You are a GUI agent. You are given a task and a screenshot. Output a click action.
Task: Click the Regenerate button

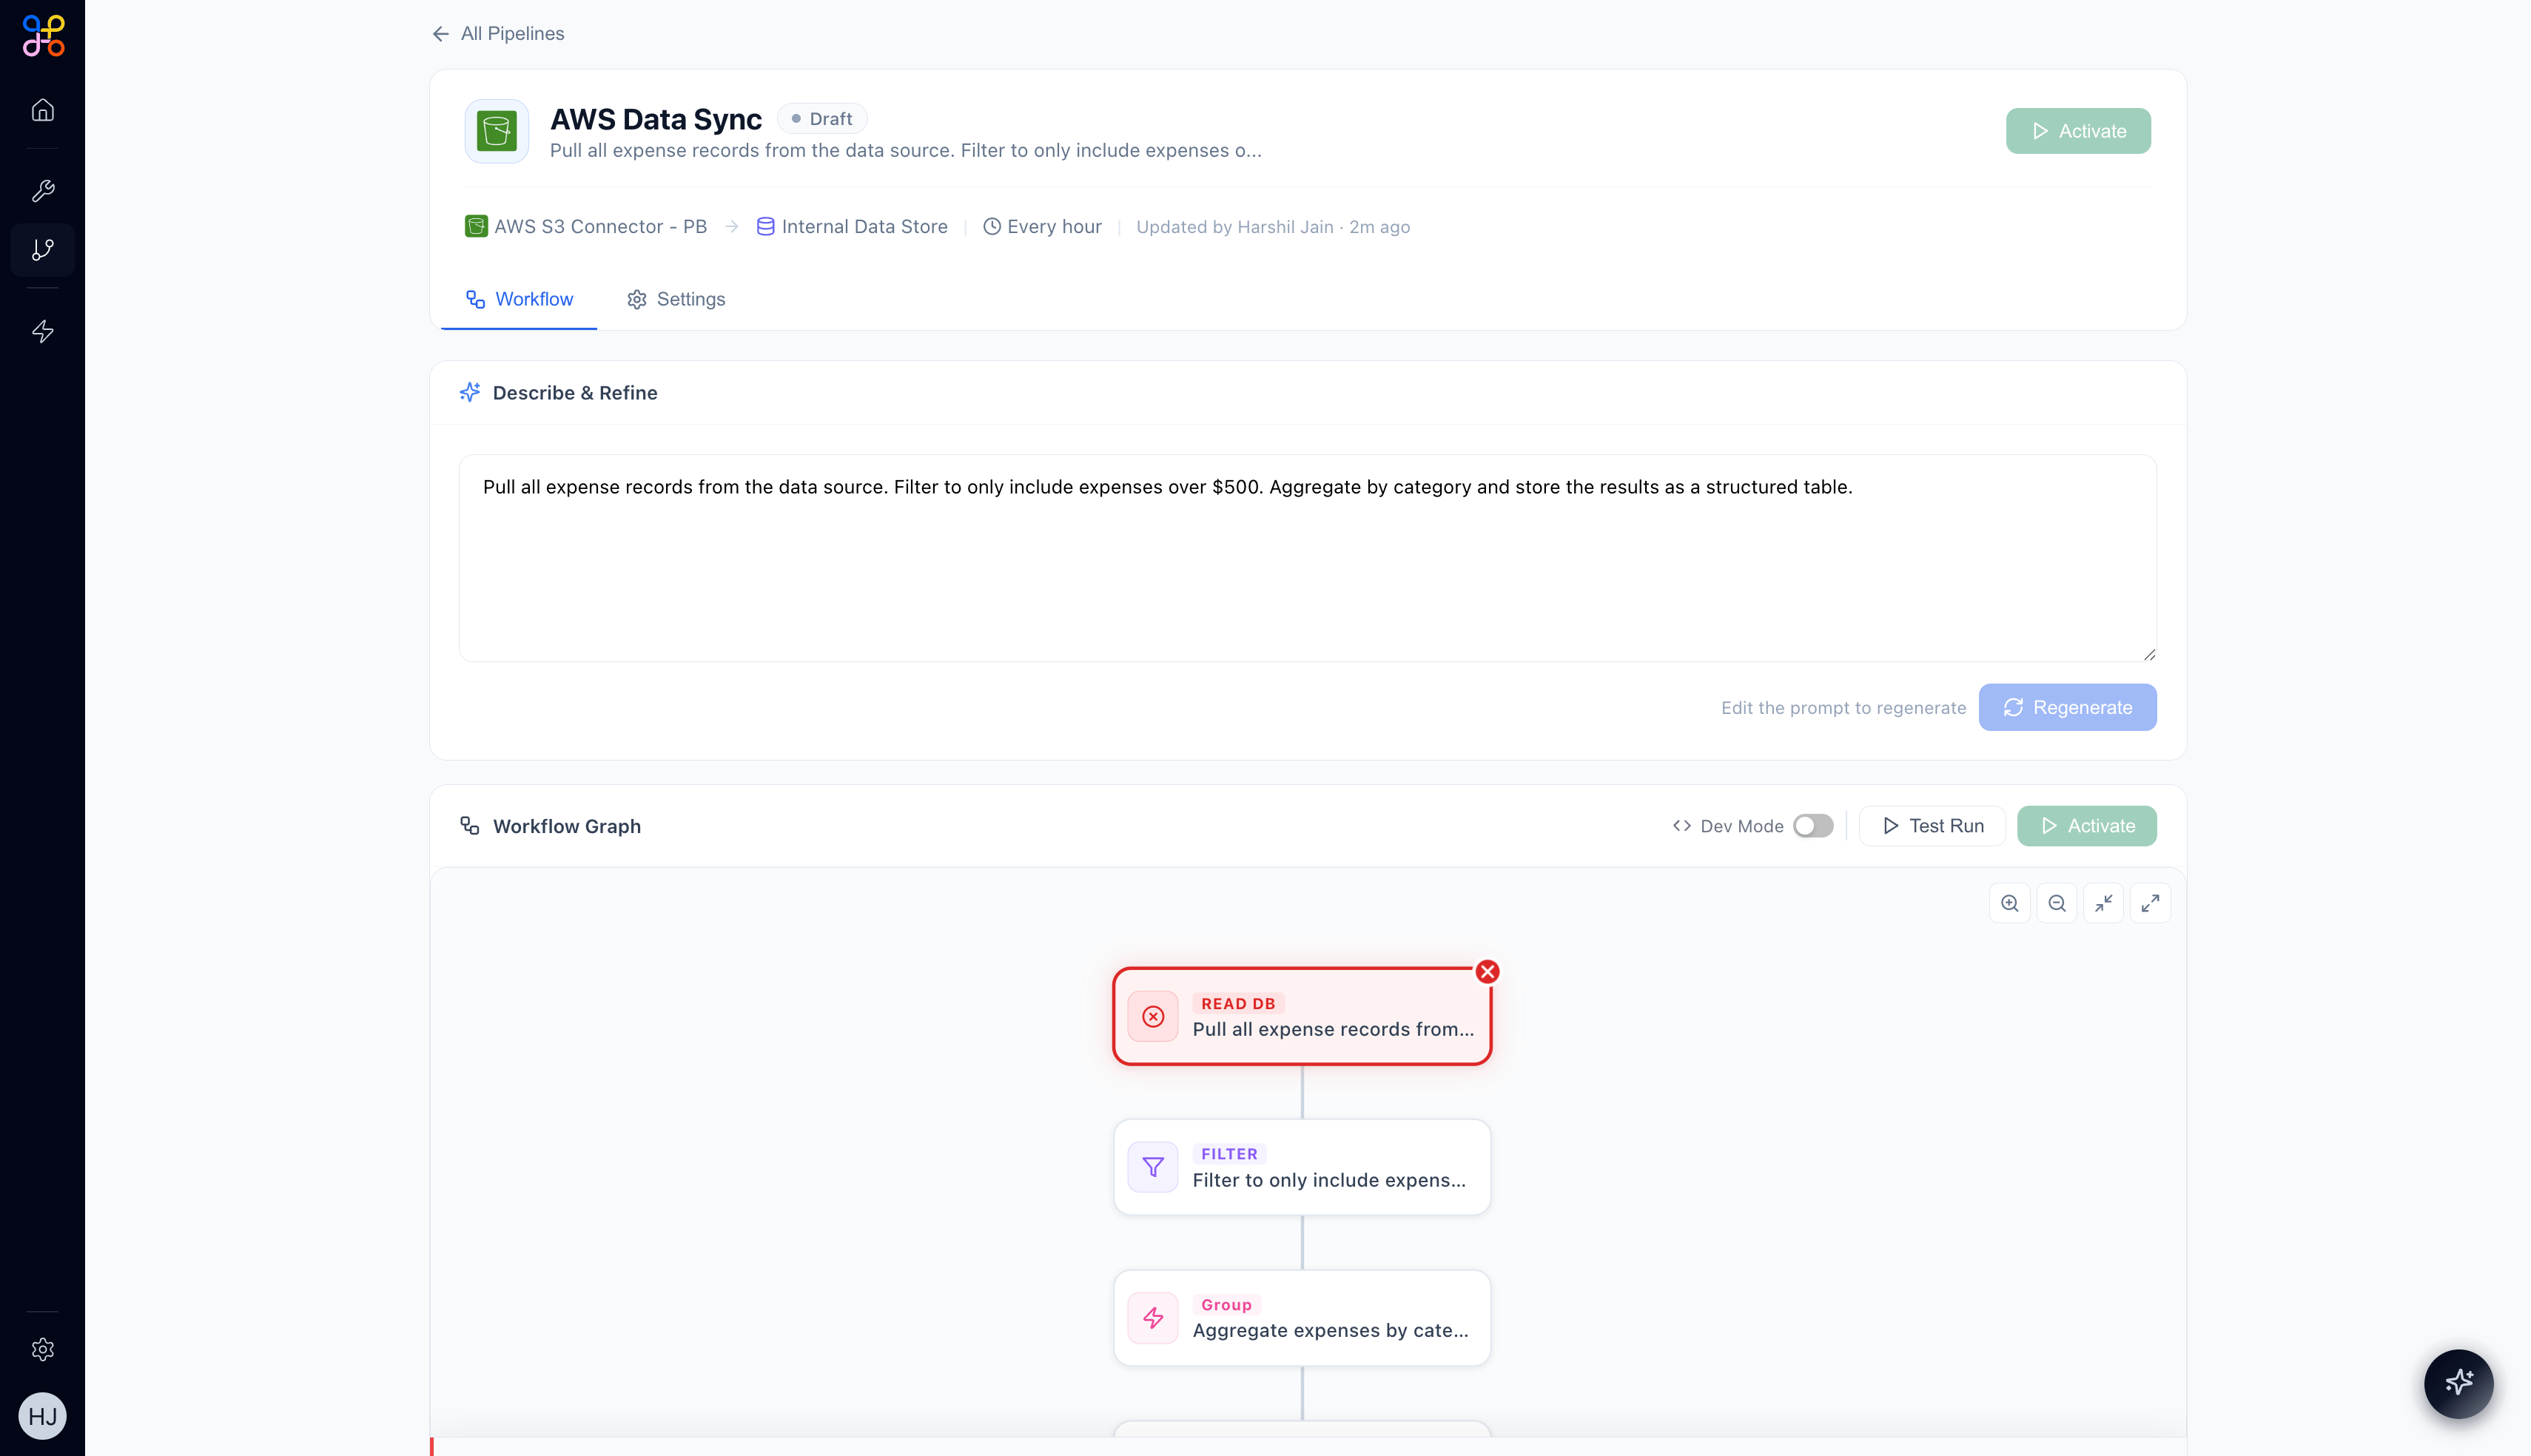2067,707
